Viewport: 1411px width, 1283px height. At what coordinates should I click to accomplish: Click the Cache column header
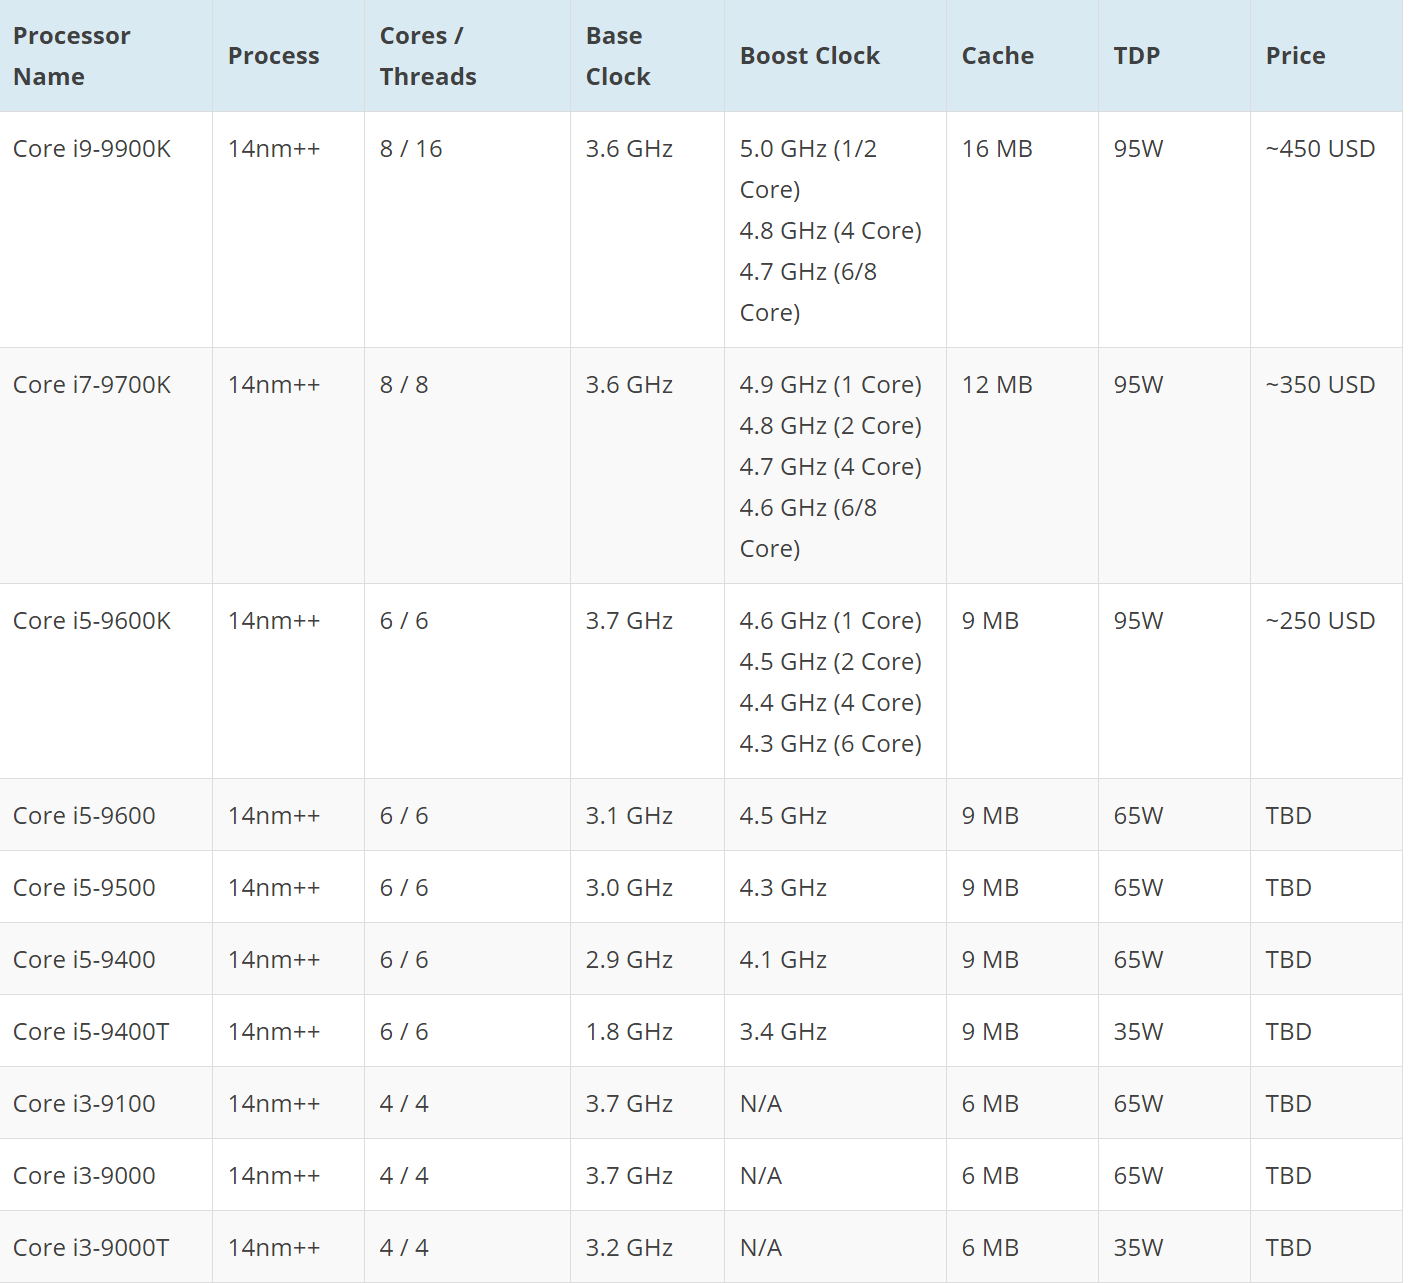pos(997,56)
